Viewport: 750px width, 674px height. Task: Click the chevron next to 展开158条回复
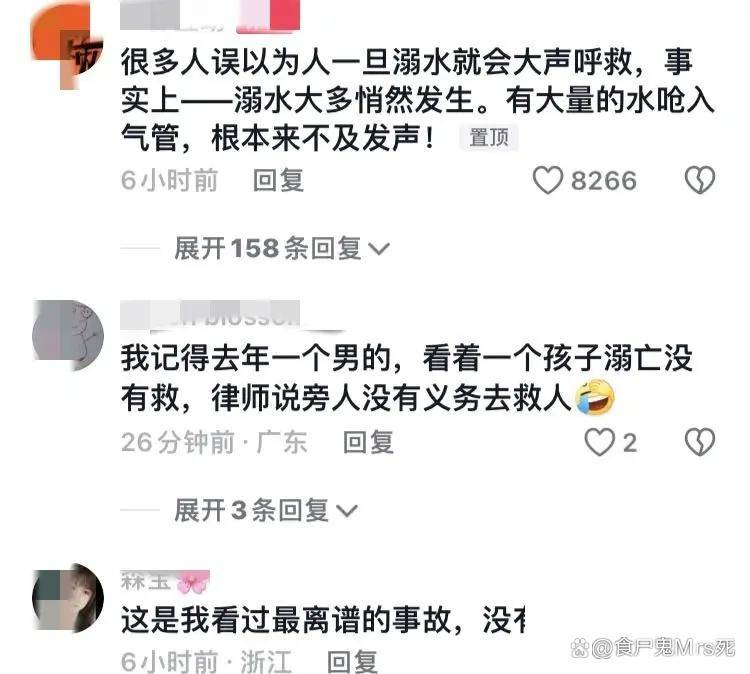[x=380, y=249]
